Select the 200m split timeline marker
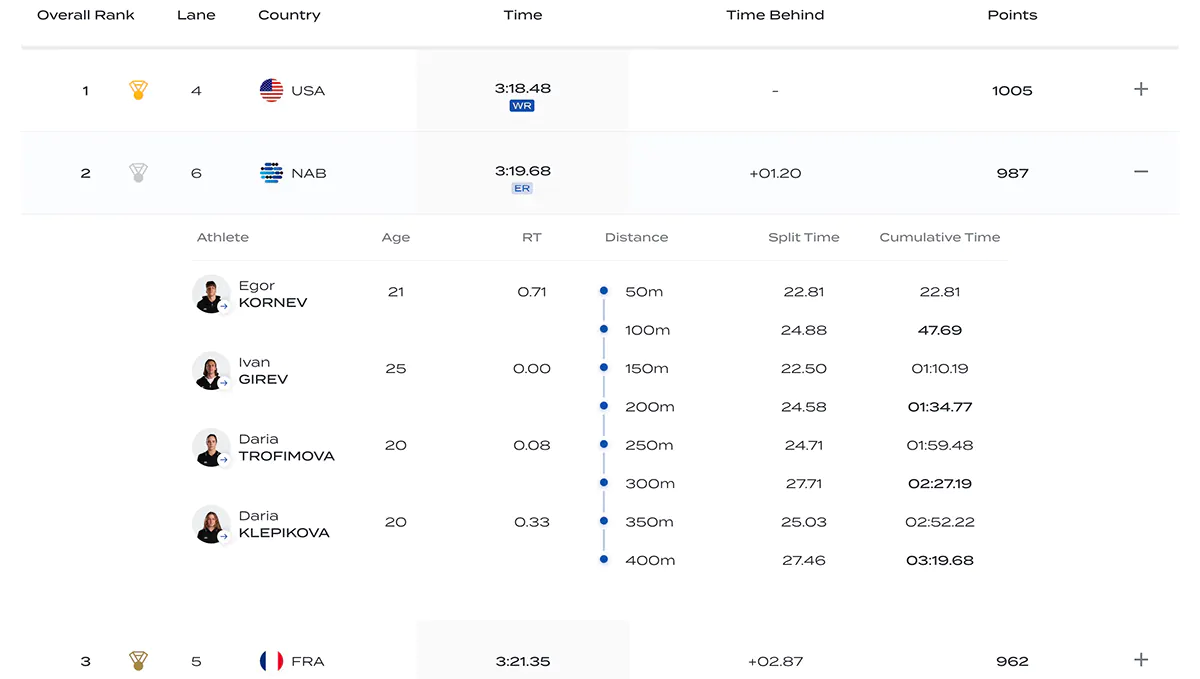Image resolution: width=1200 pixels, height=679 pixels. [x=604, y=406]
